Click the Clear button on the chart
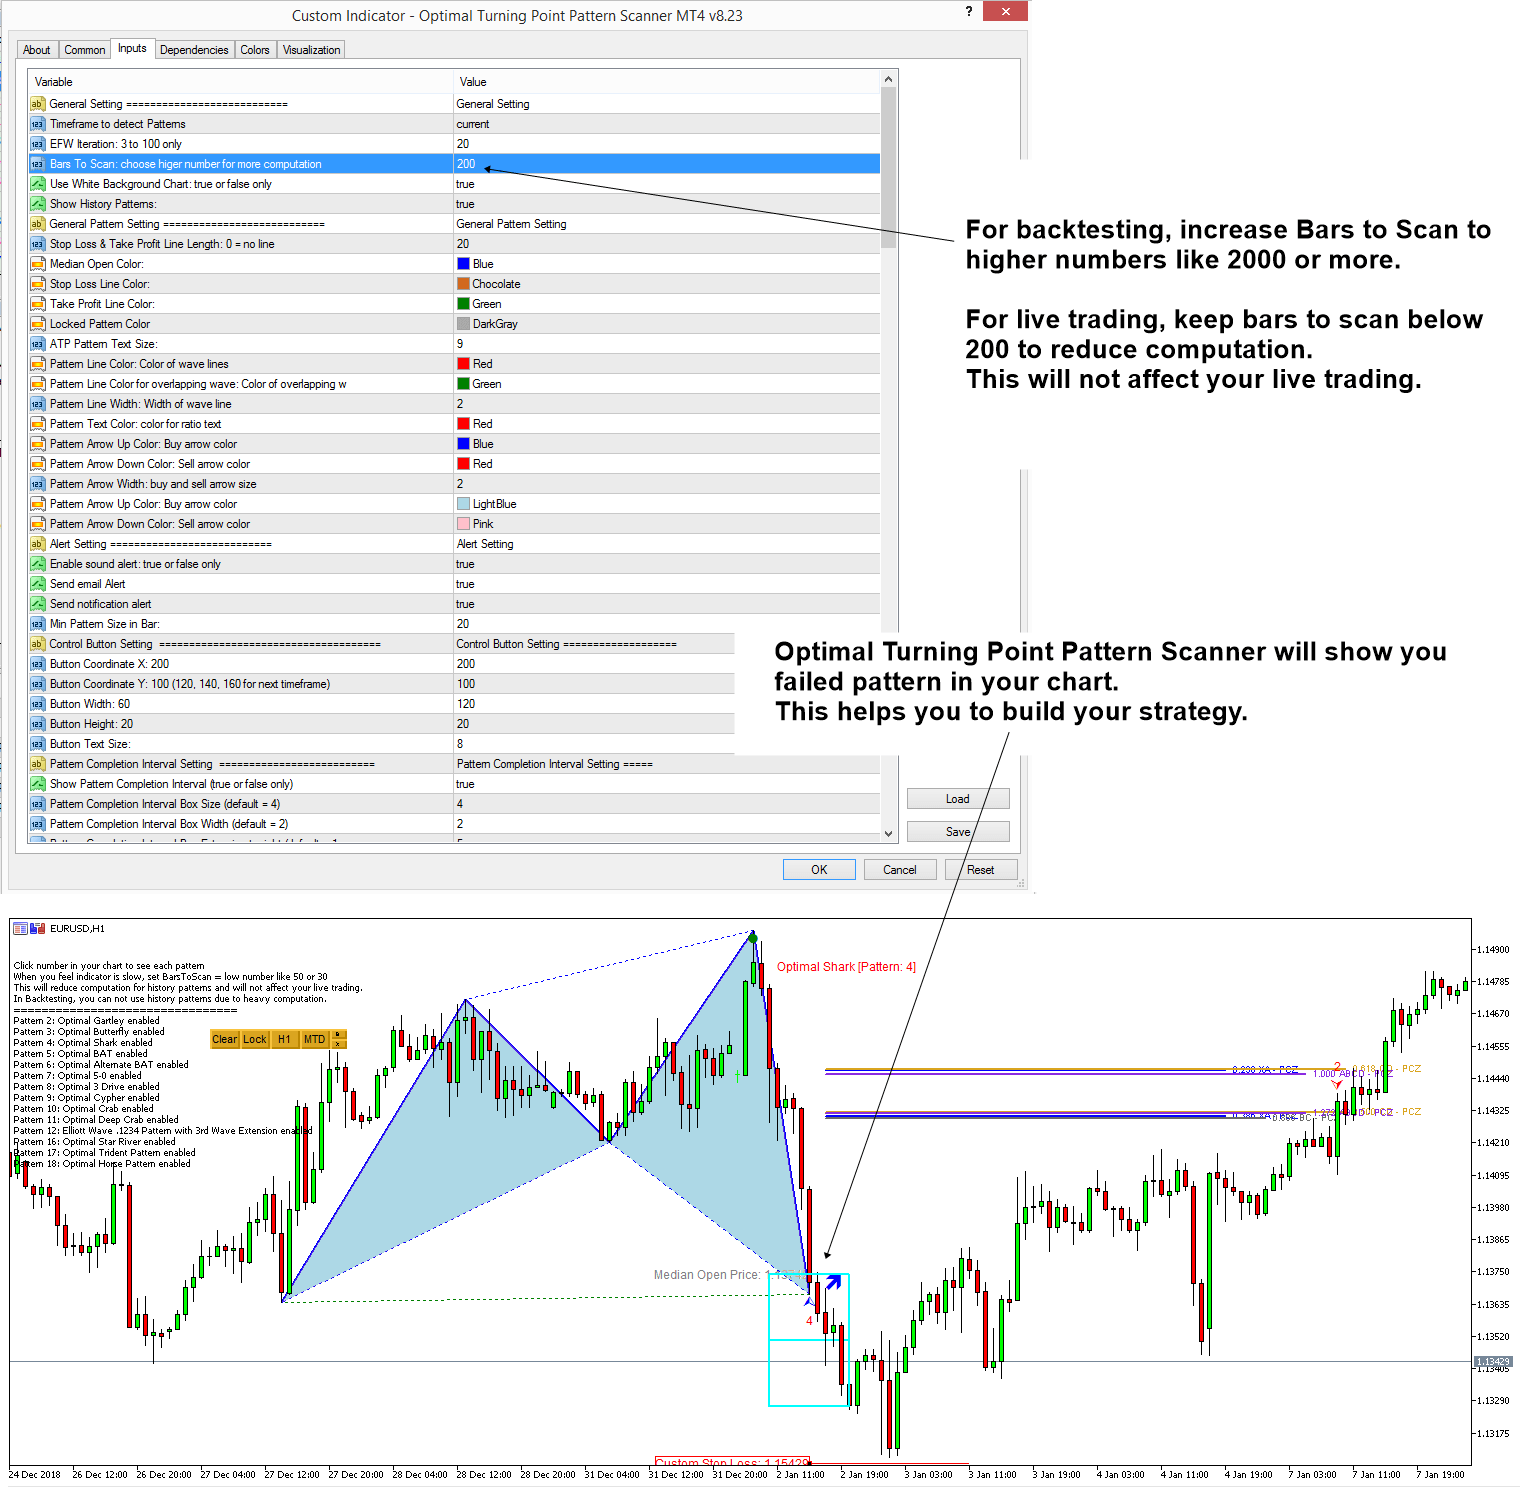This screenshot has width=1520, height=1500. (224, 1039)
